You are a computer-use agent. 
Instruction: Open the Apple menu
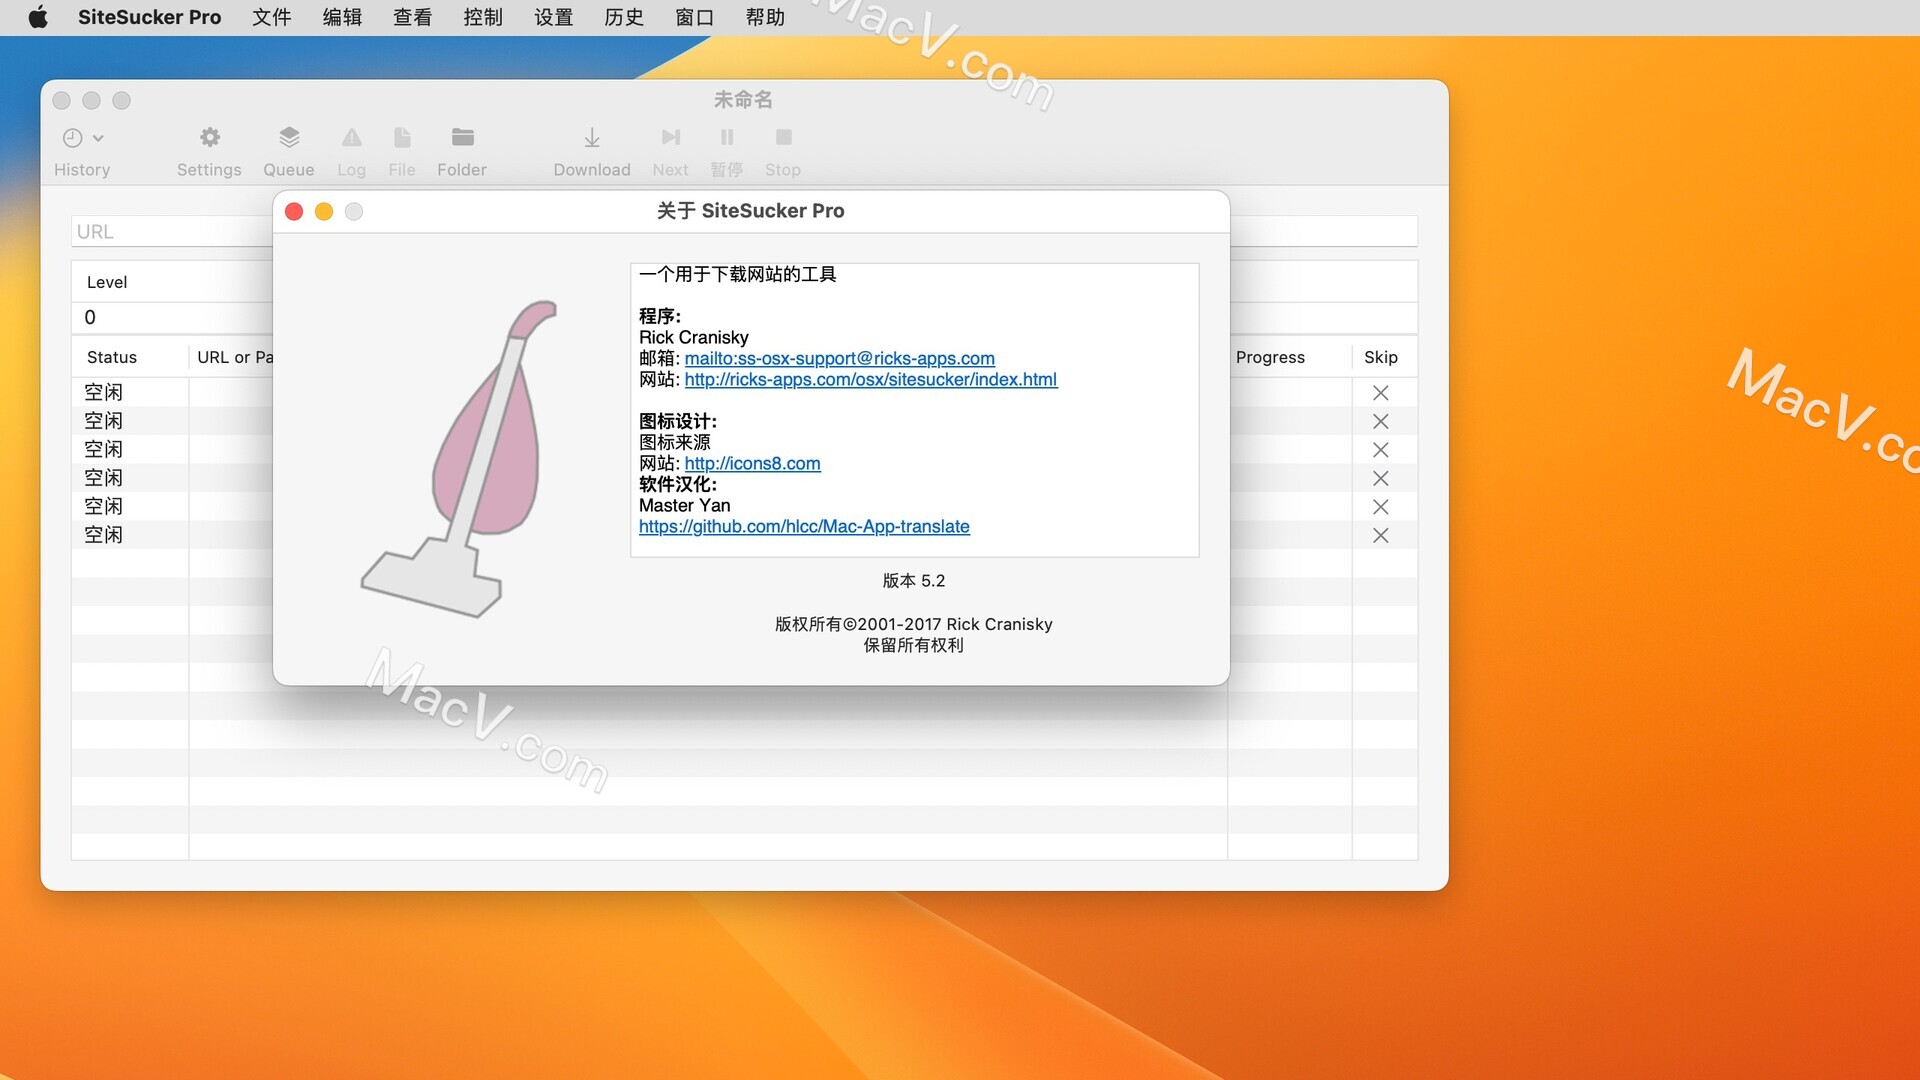tap(38, 17)
